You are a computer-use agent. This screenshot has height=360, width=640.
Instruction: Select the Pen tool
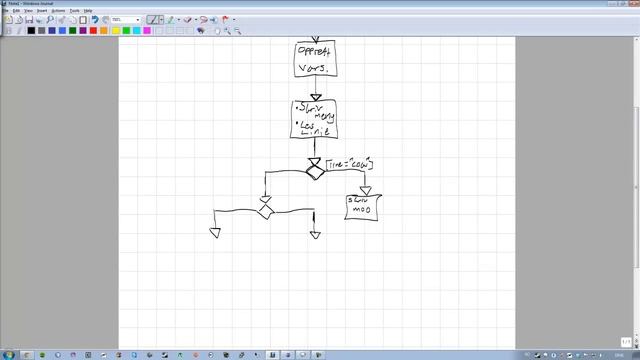(x=152, y=20)
